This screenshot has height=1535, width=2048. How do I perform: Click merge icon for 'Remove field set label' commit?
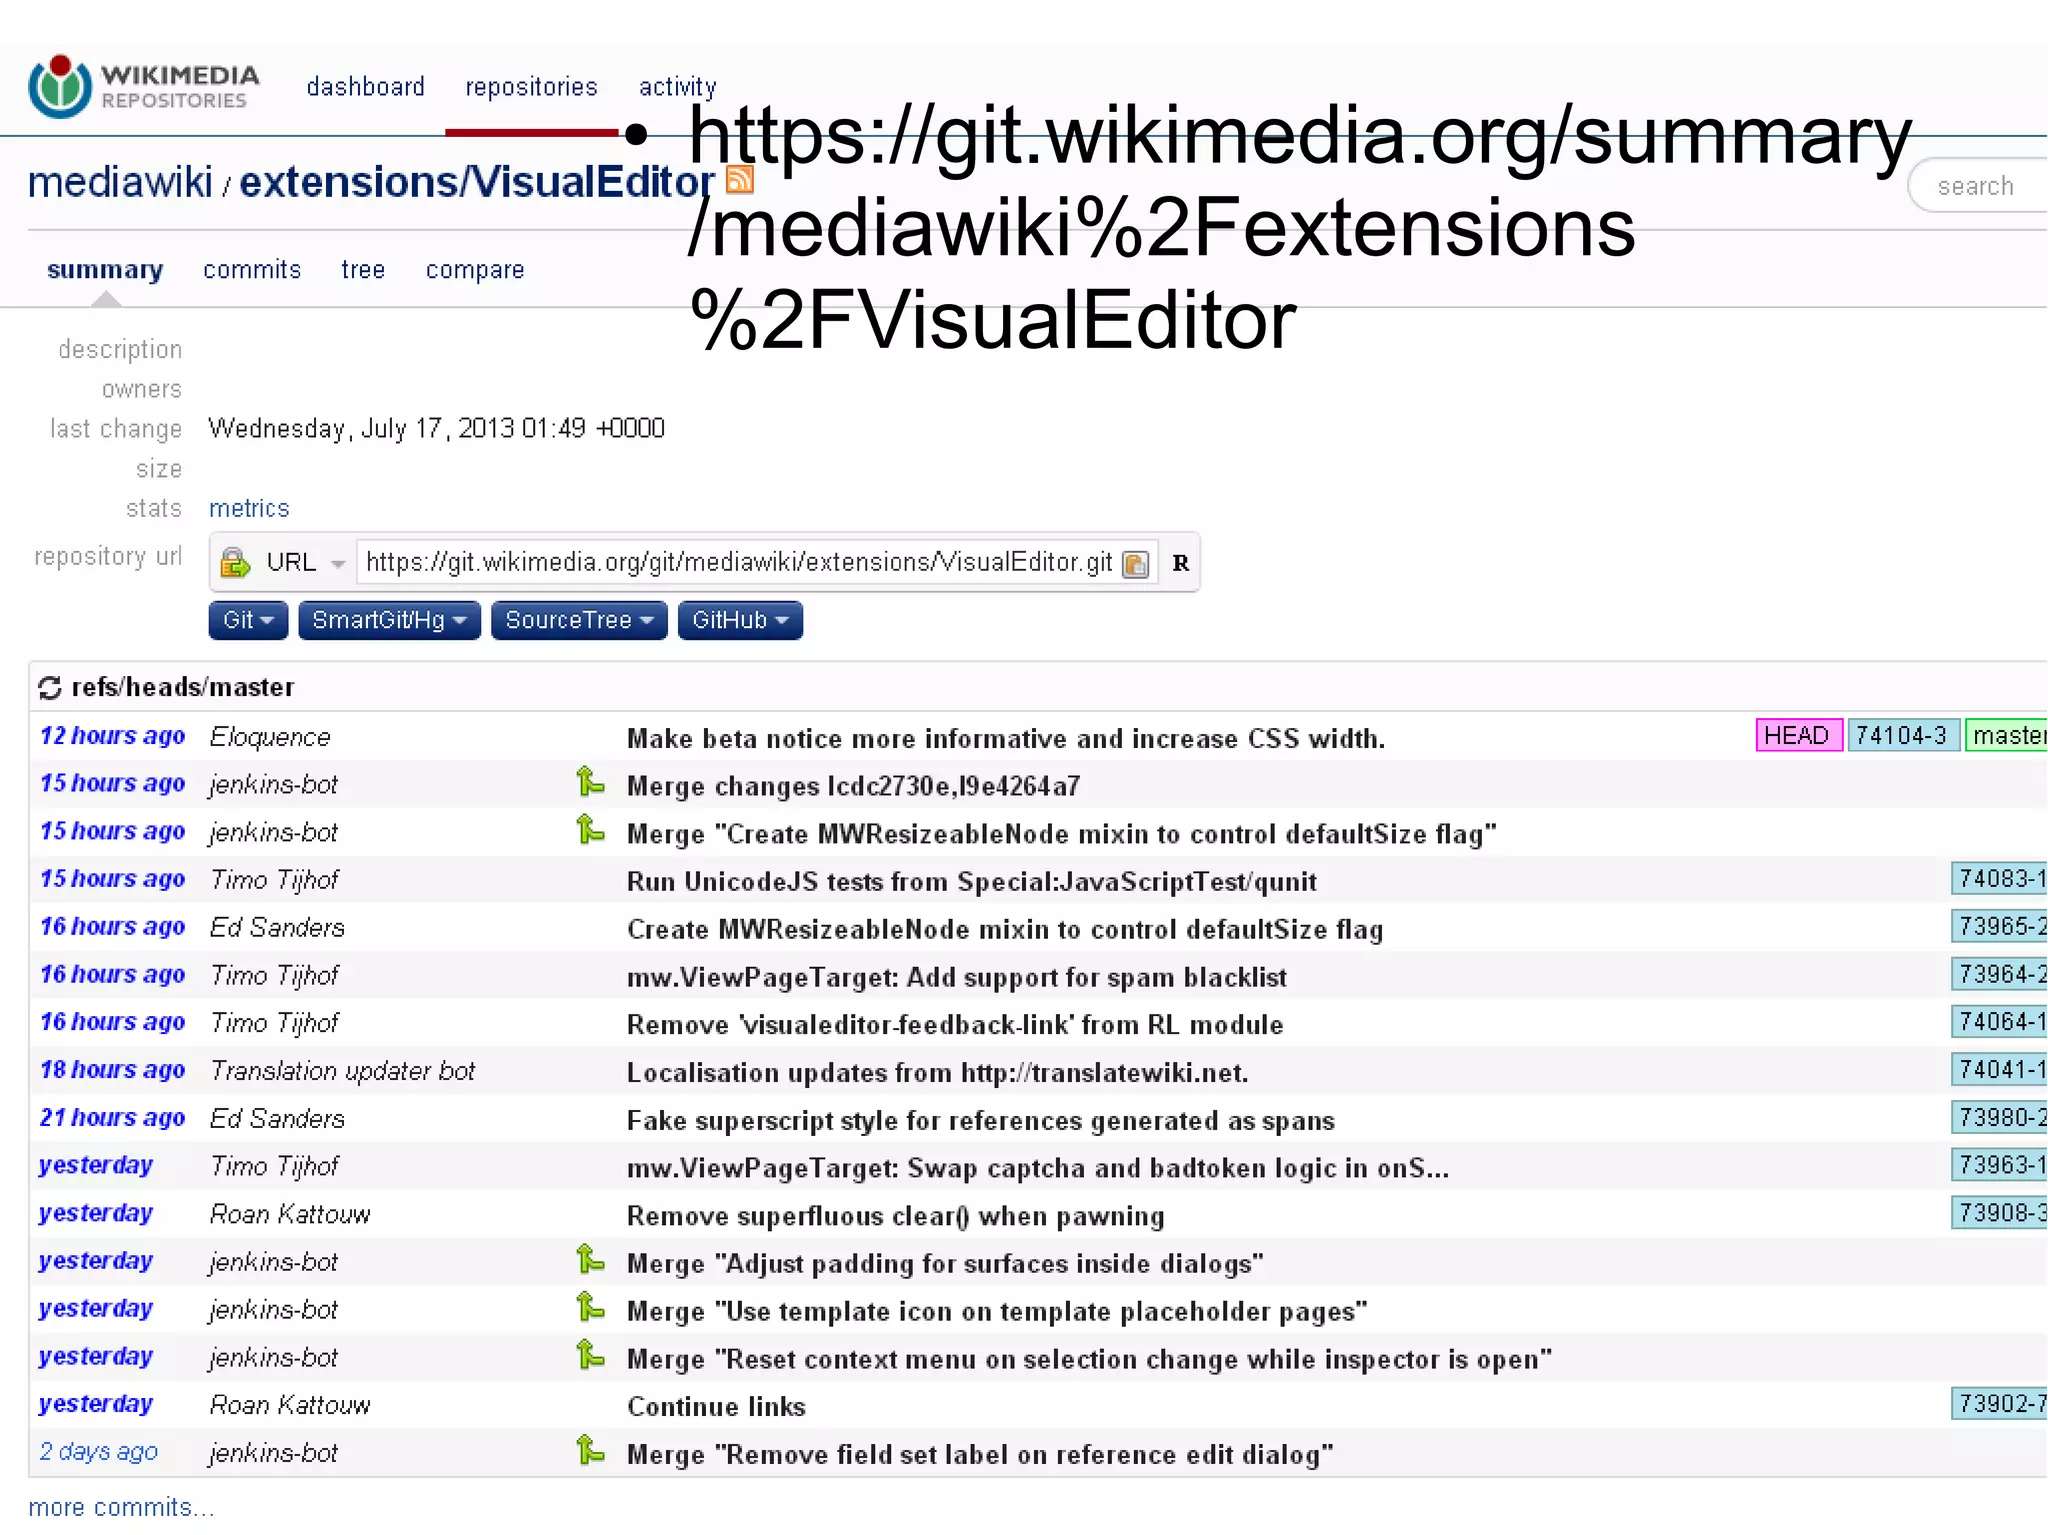590,1451
